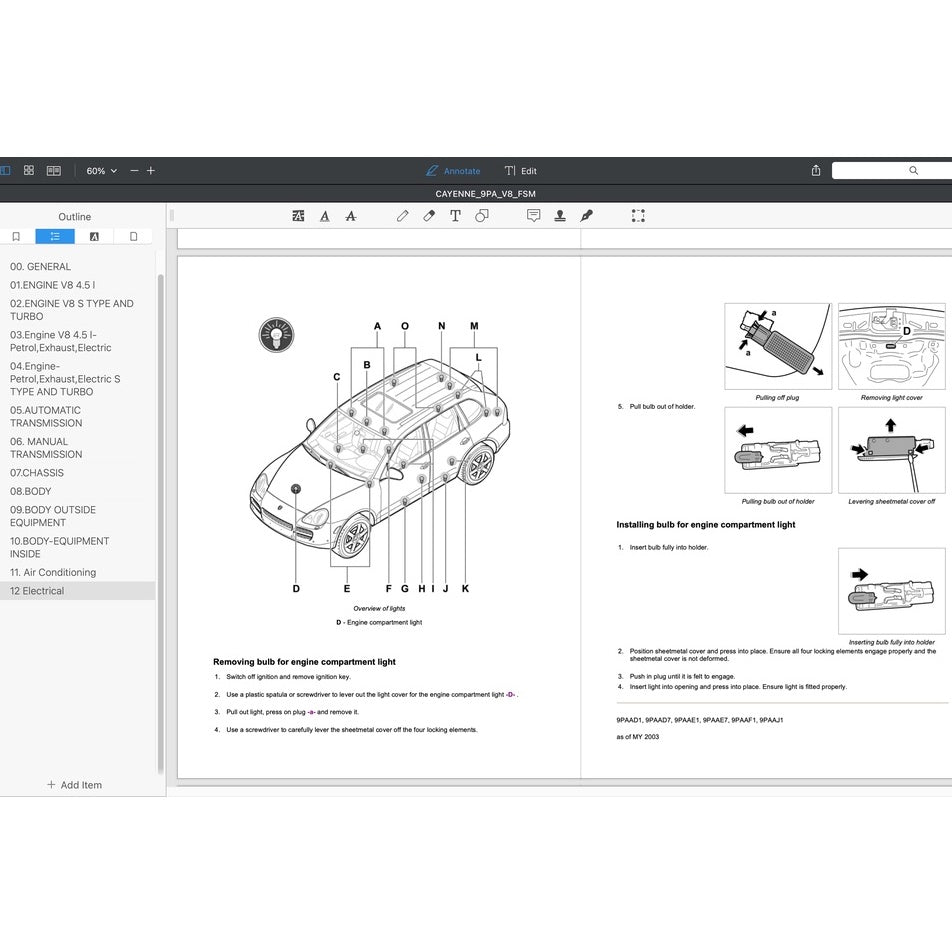Switch to Annotate mode
The width and height of the screenshot is (952, 952).
pos(453,171)
